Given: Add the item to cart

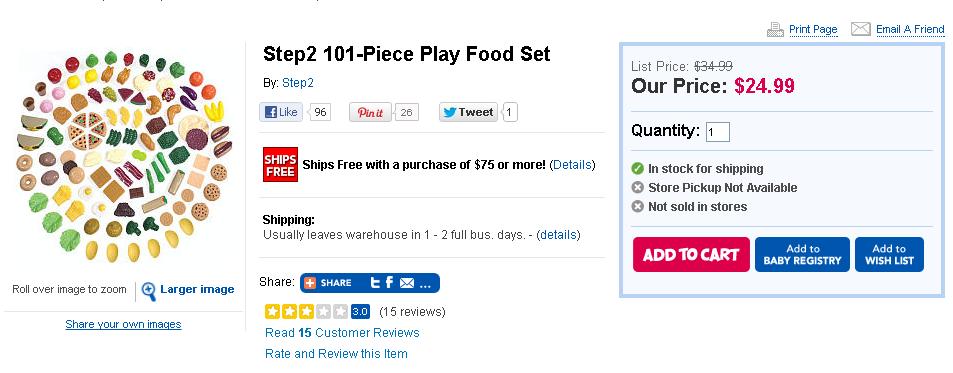Looking at the screenshot, I should click(x=691, y=255).
